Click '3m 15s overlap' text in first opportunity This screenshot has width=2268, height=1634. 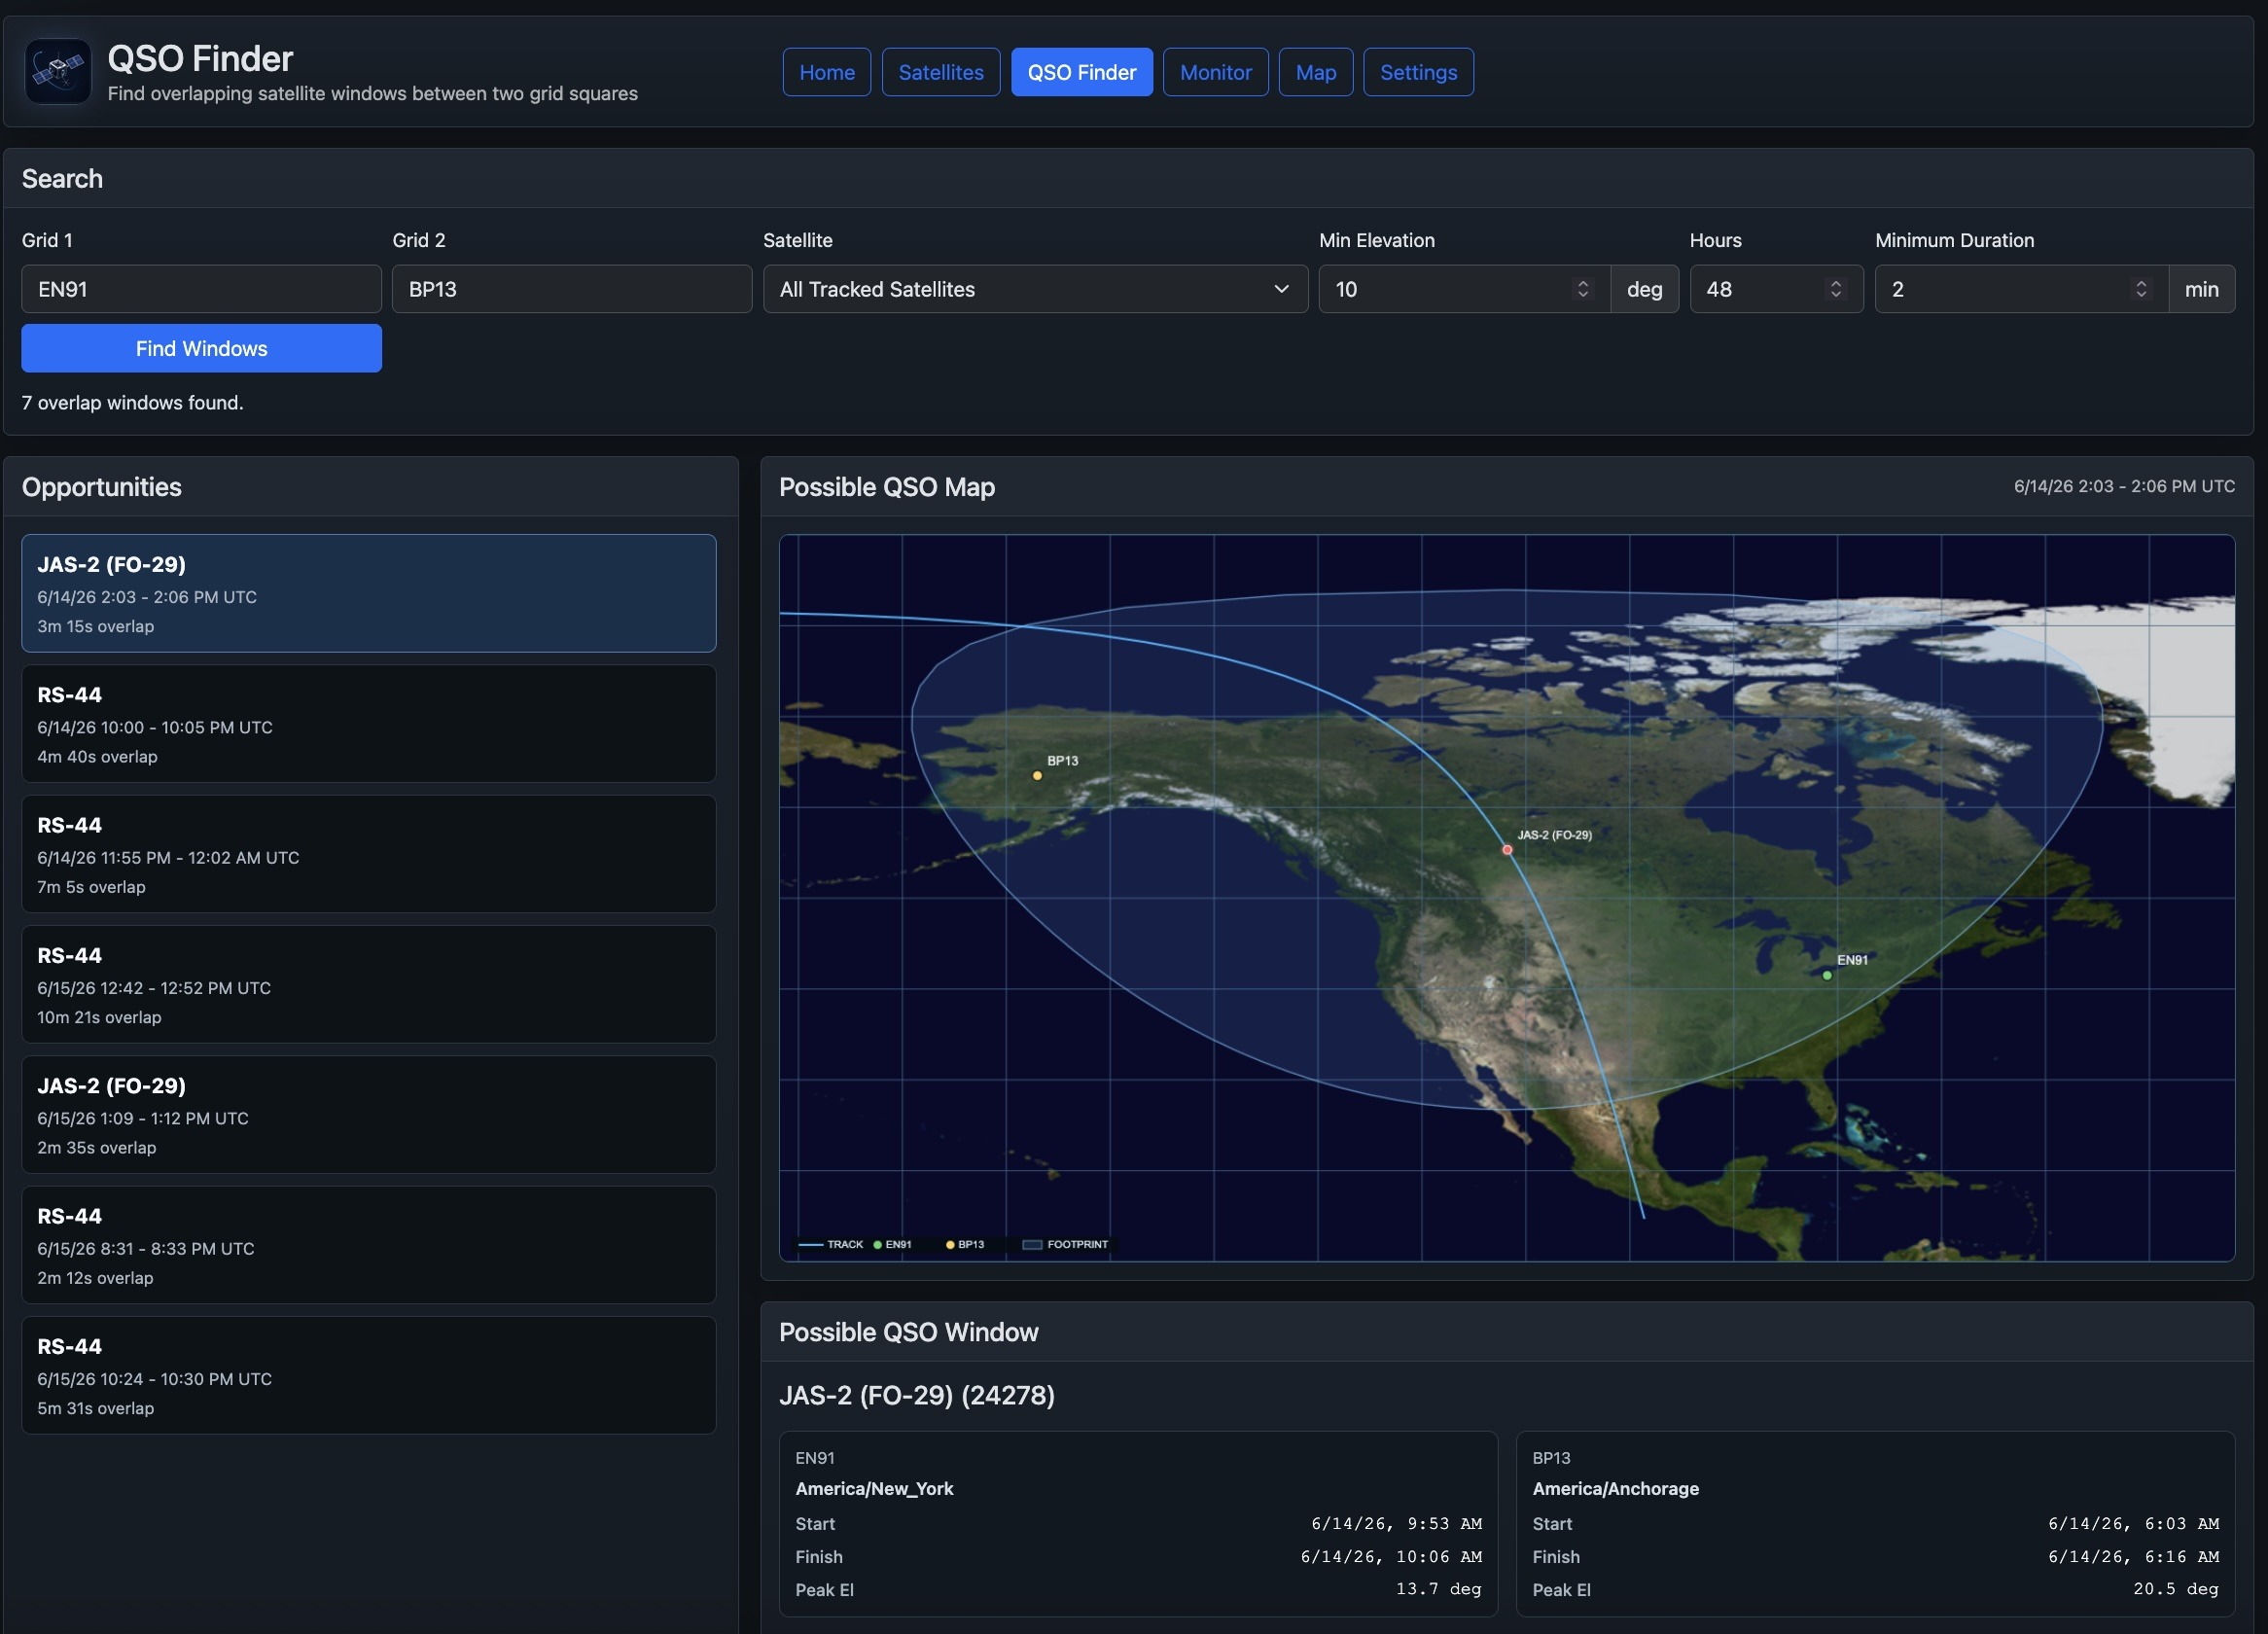tap(96, 626)
